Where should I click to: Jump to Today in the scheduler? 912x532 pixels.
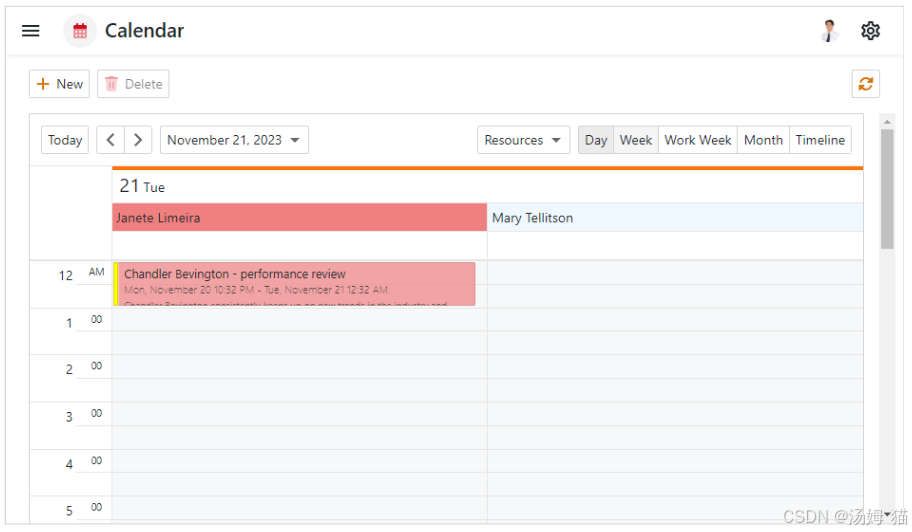click(65, 140)
